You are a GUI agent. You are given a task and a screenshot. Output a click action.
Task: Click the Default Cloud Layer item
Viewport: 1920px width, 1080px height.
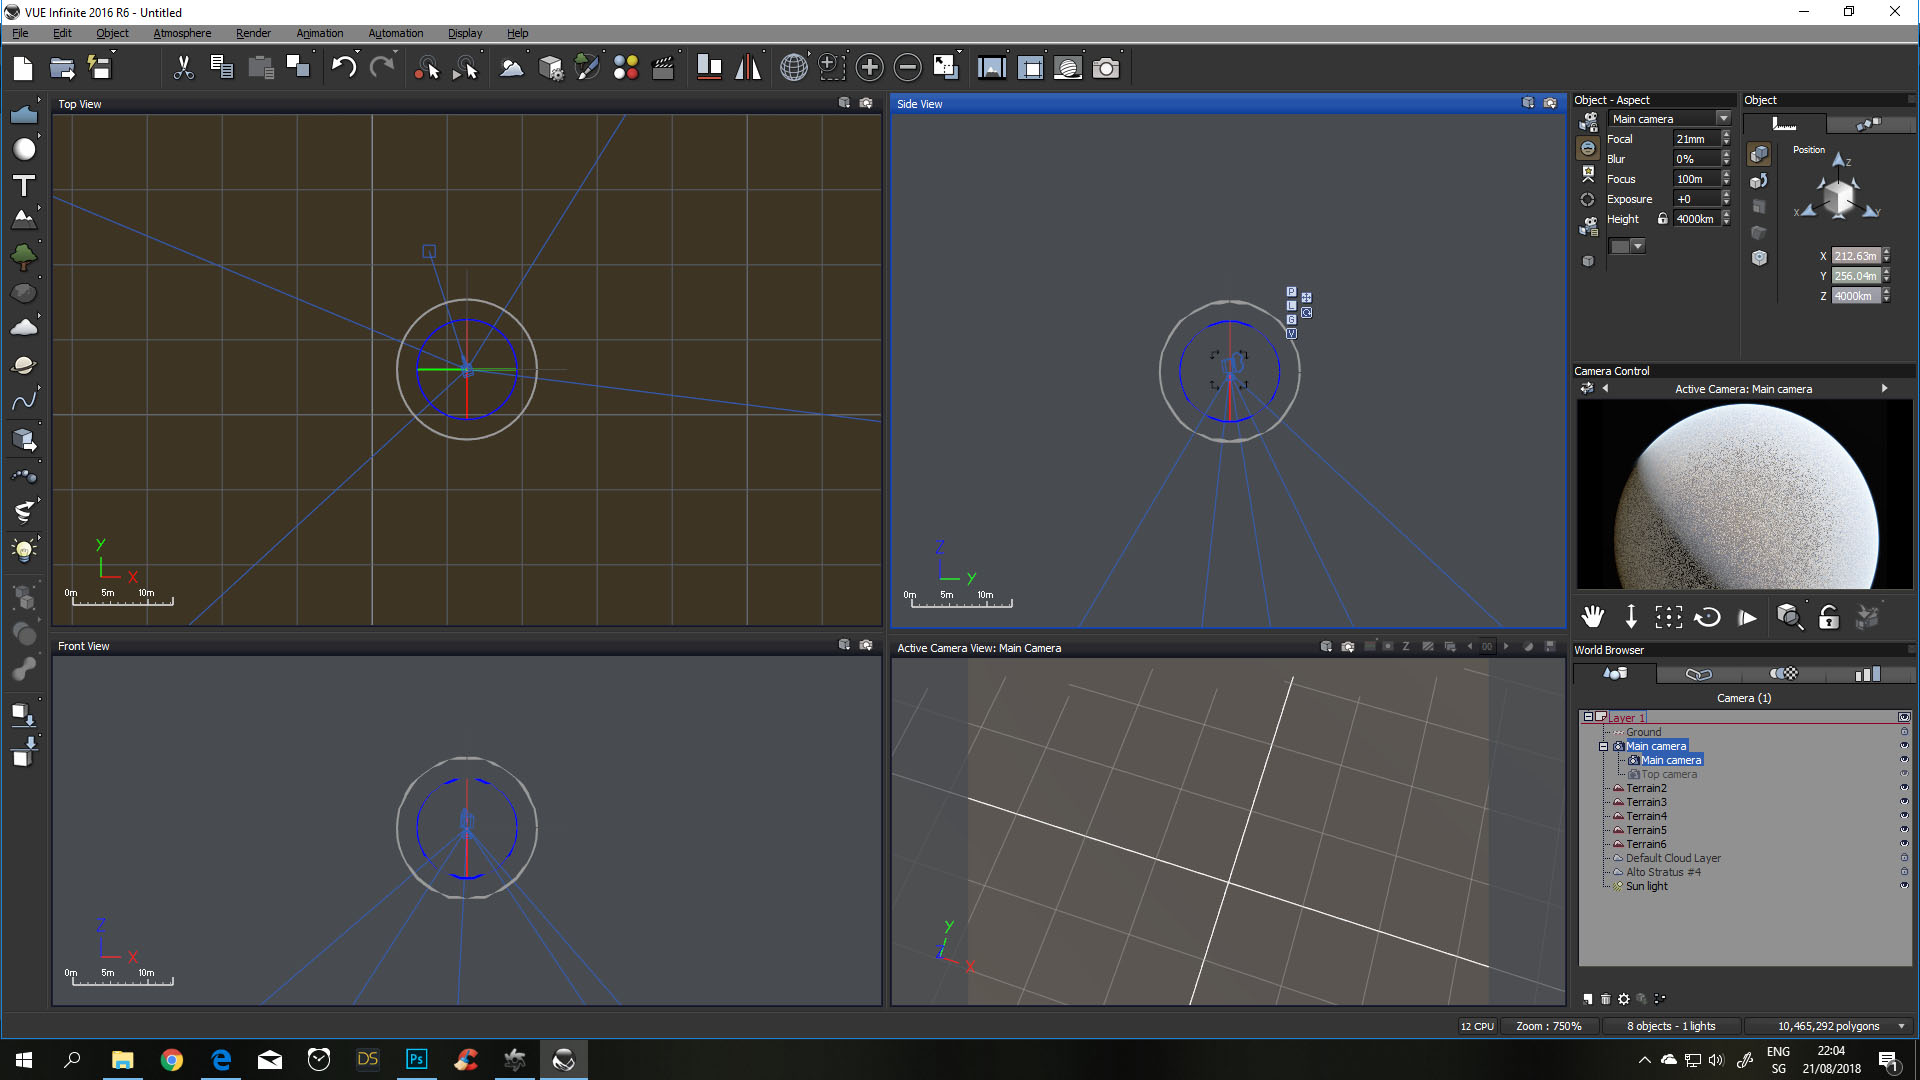pos(1673,858)
